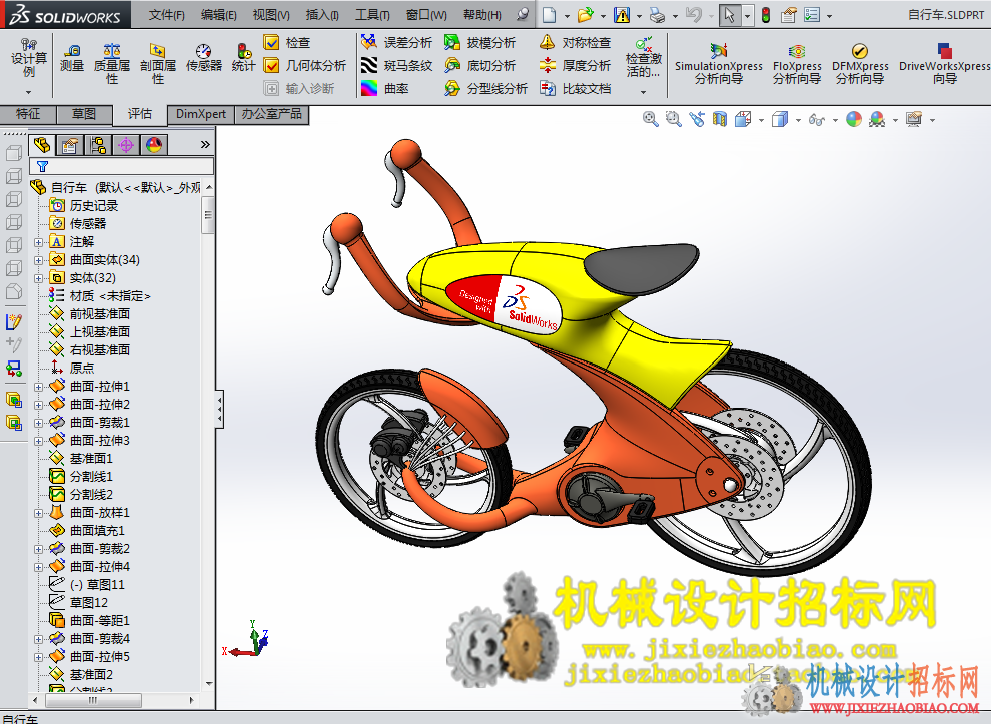Image resolution: width=991 pixels, height=724 pixels.
Task: Click the feature tree filter input field
Action: pos(121,166)
